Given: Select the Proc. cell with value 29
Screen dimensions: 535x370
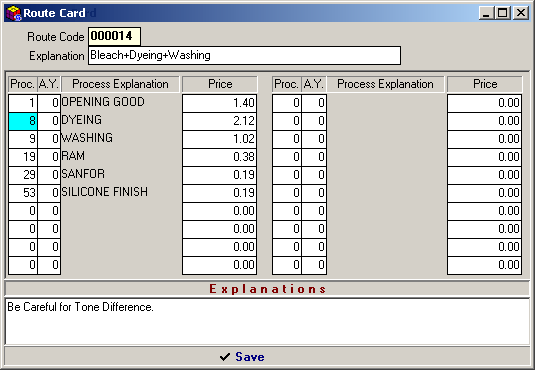Looking at the screenshot, I should (x=23, y=175).
